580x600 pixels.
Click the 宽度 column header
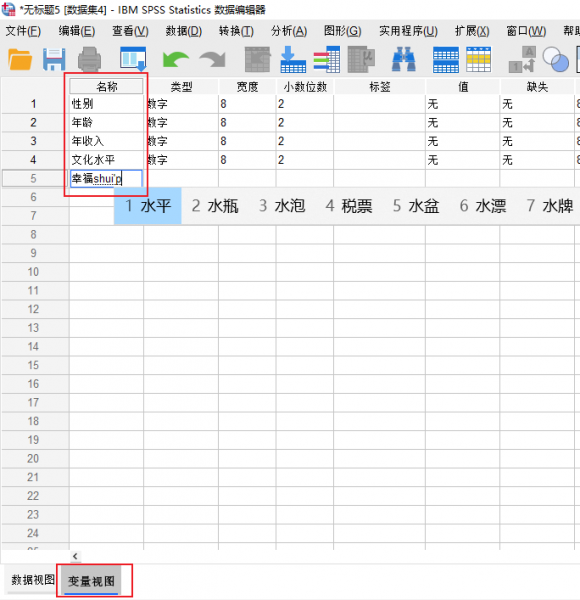click(247, 86)
